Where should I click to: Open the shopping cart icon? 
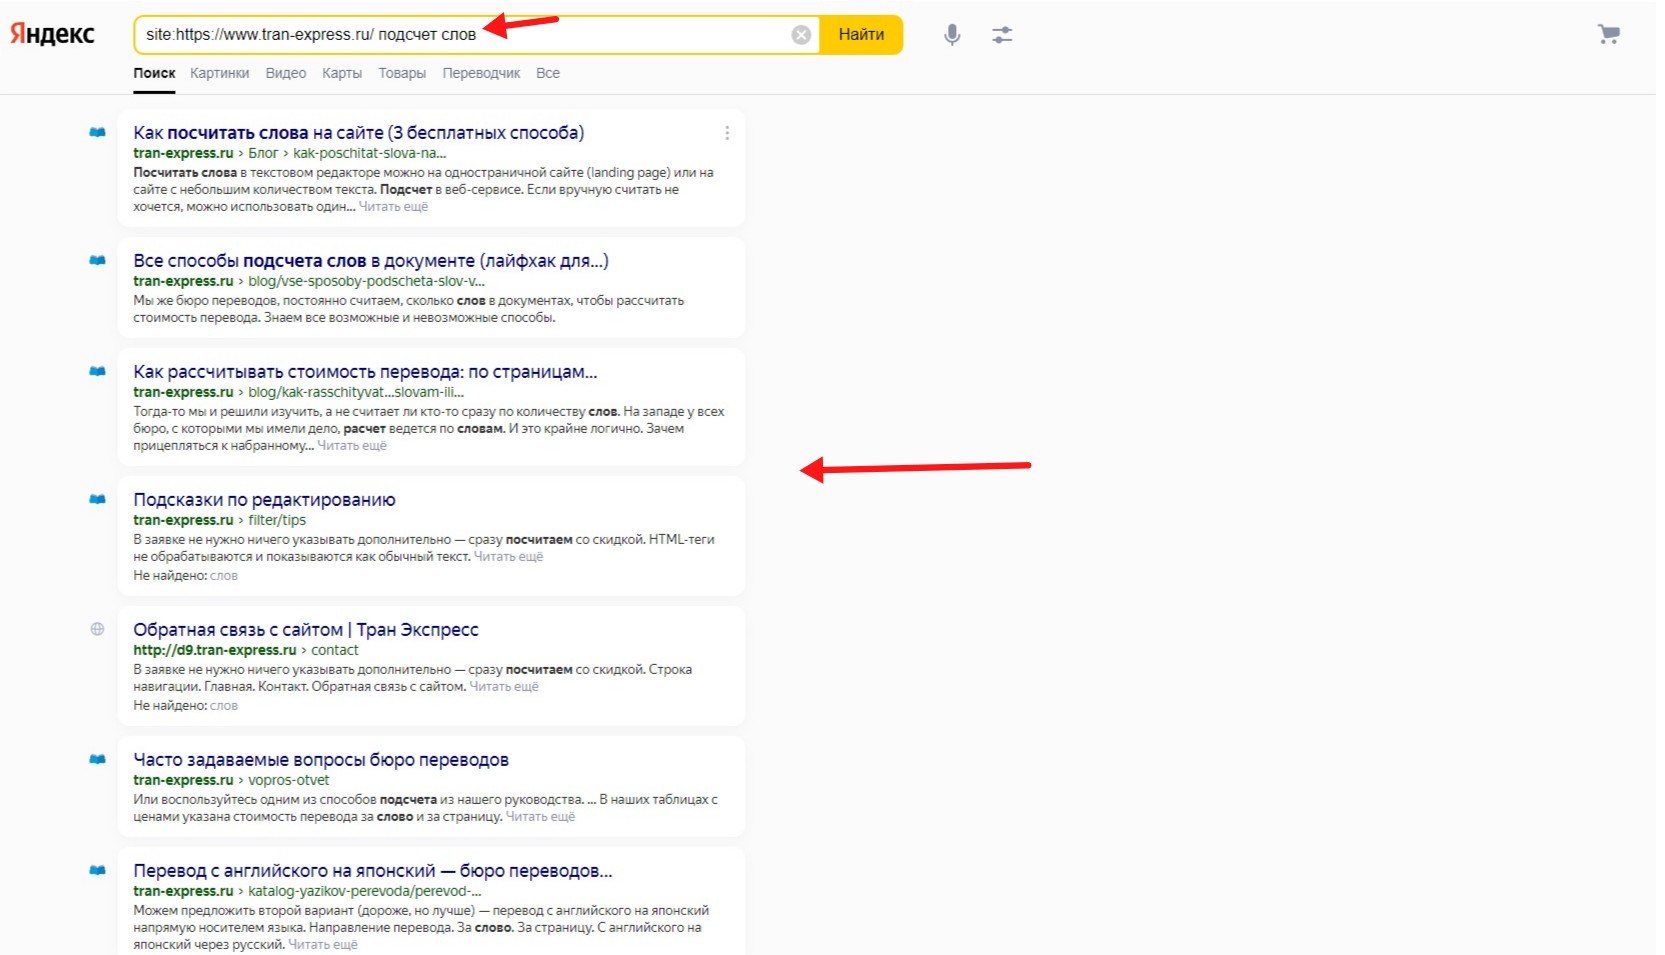tap(1608, 35)
